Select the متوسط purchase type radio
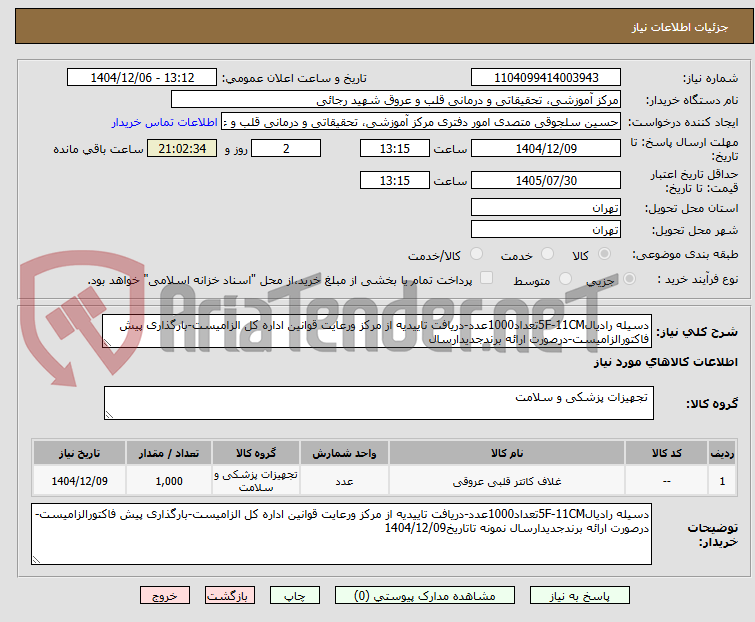Viewport: 755px width, 622px height. 565,279
